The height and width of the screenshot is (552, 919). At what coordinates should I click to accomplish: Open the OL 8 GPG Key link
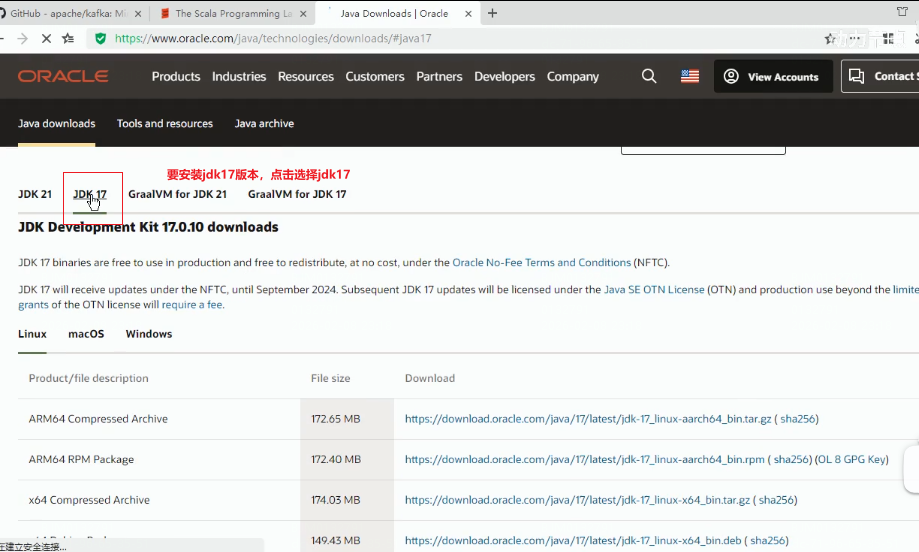(x=851, y=459)
